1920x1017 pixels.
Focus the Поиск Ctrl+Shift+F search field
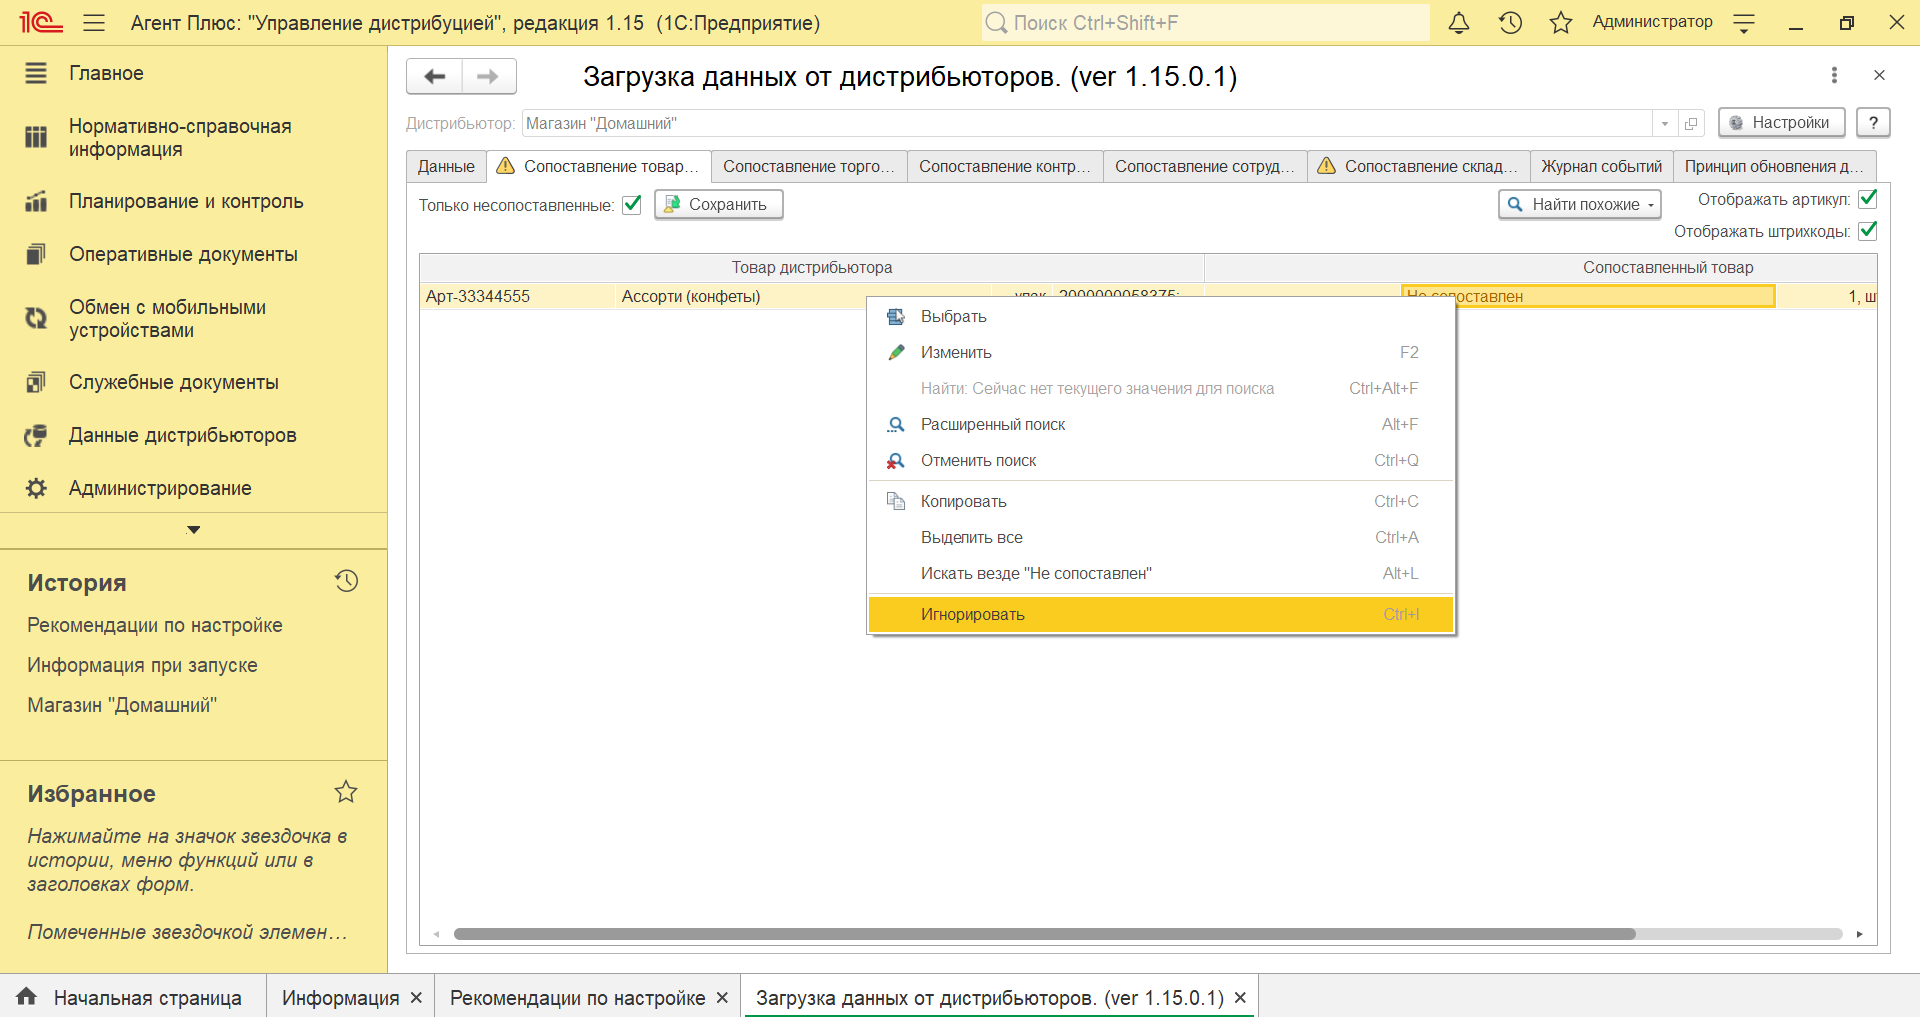pos(1205,22)
